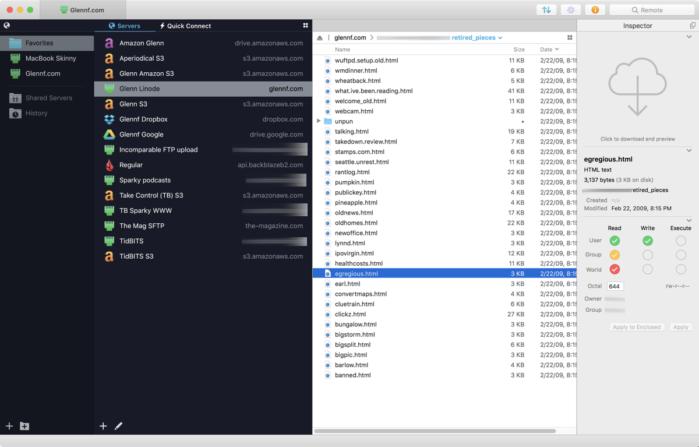
Task: Add a new item in sidebar
Action: click(x=9, y=426)
